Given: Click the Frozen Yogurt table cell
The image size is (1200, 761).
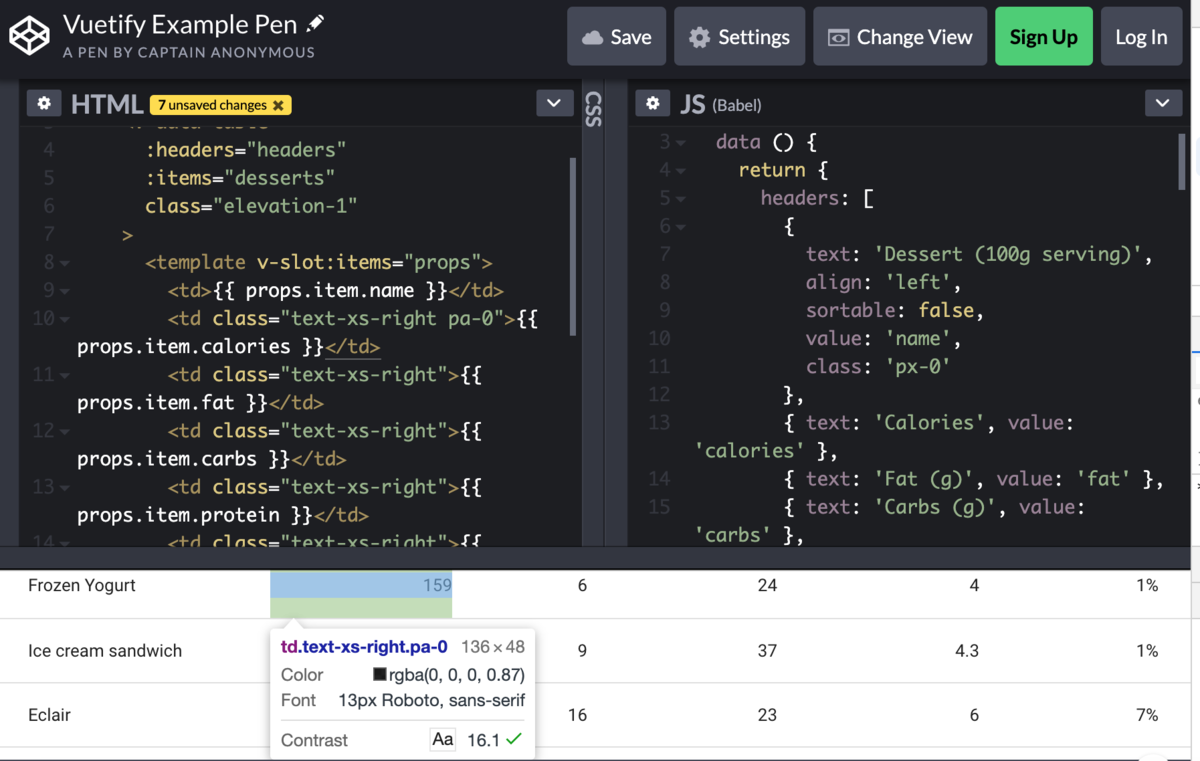Looking at the screenshot, I should pyautogui.click(x=82, y=585).
